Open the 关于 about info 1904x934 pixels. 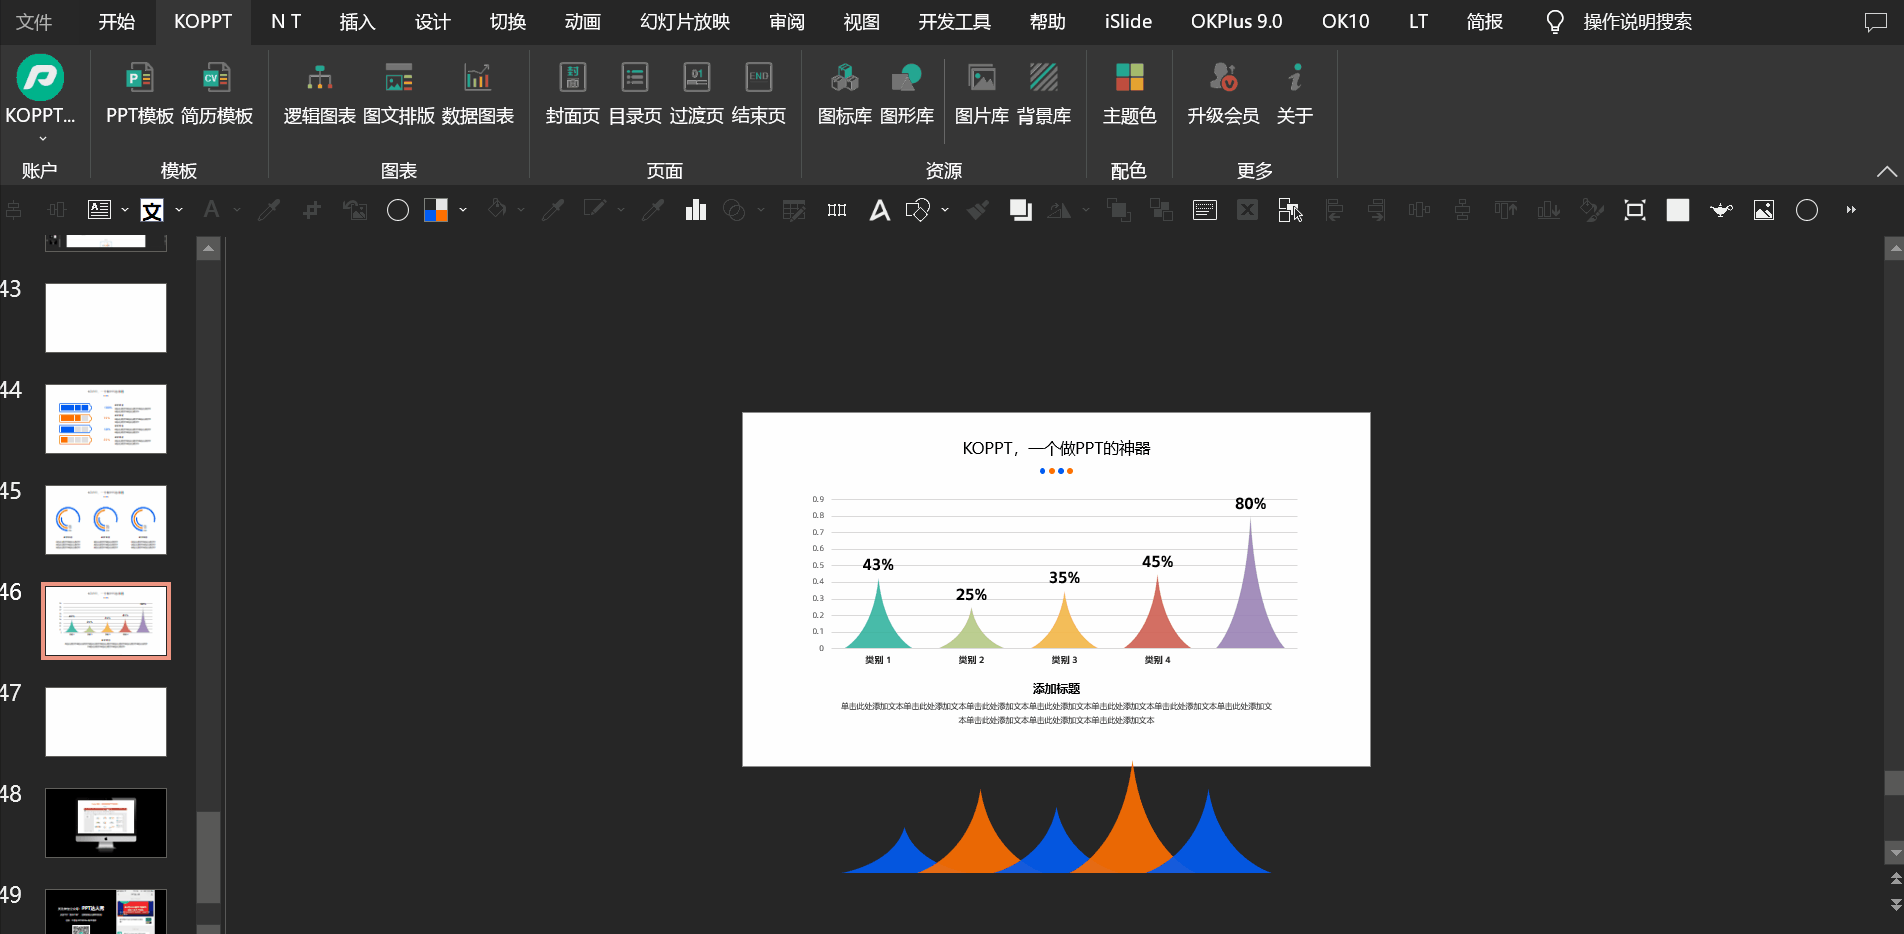(x=1295, y=92)
